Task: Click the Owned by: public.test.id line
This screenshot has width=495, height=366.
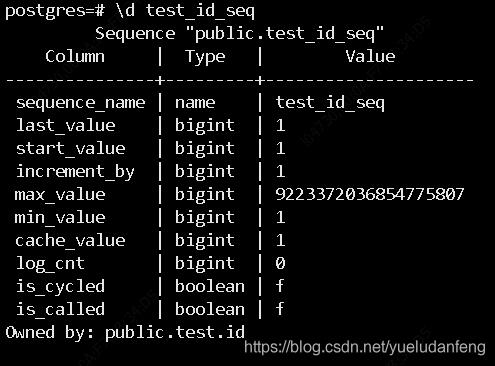Action: 125,333
